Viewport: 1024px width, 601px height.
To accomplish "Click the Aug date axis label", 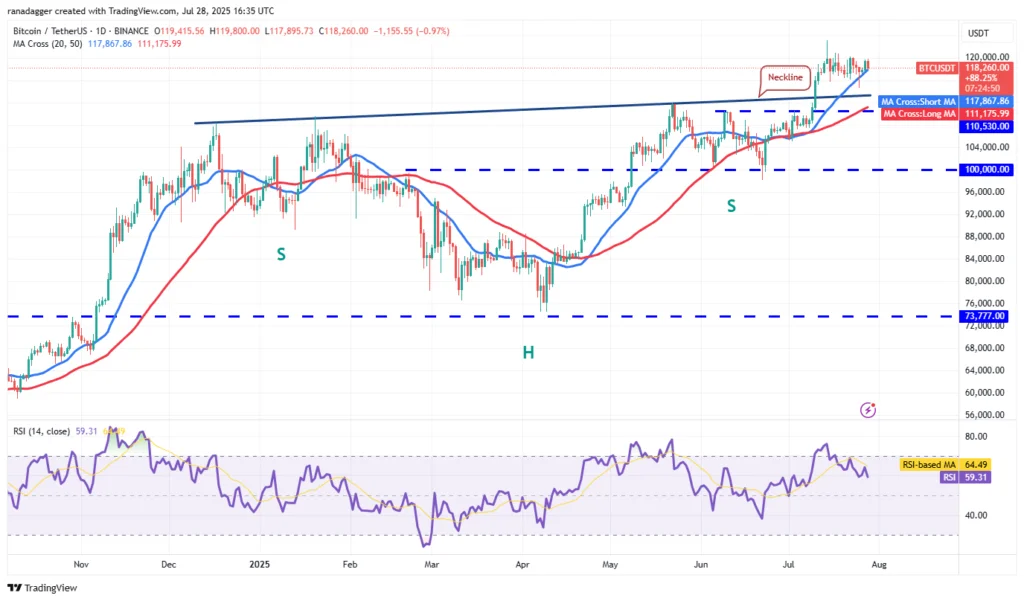I will [879, 564].
